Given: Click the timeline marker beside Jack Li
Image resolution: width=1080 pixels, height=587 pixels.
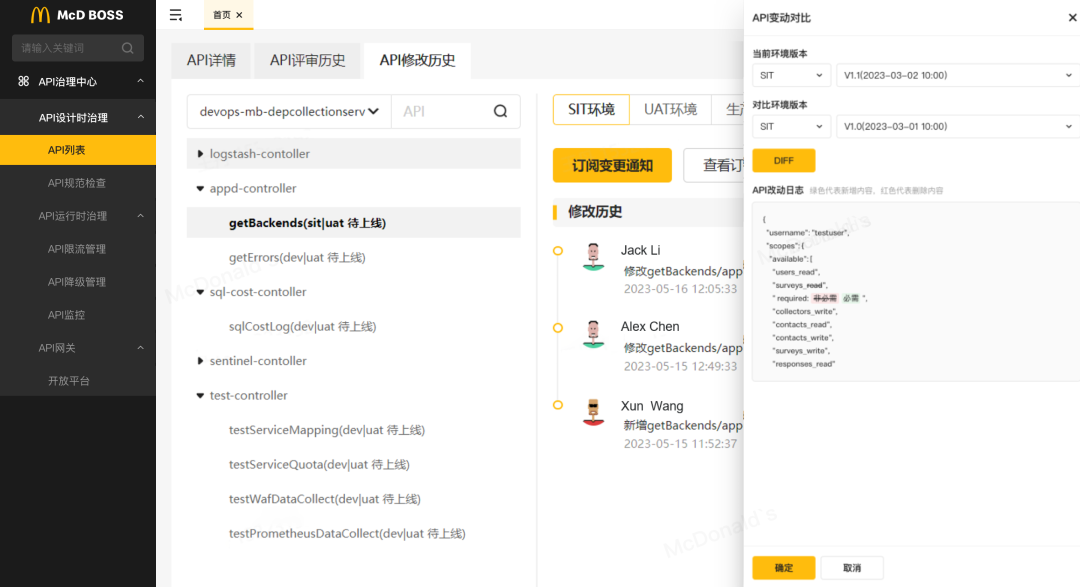Looking at the screenshot, I should tap(558, 251).
